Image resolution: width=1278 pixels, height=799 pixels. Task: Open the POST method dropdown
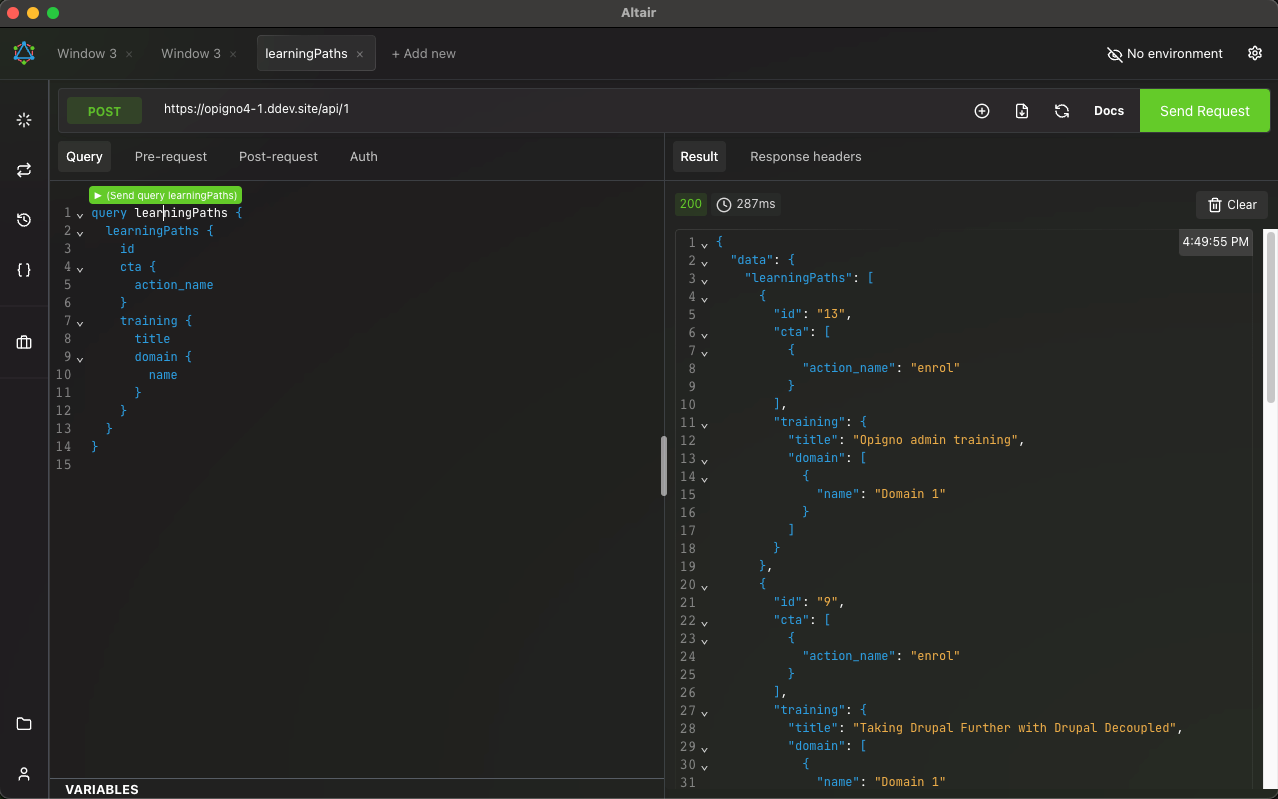click(104, 111)
